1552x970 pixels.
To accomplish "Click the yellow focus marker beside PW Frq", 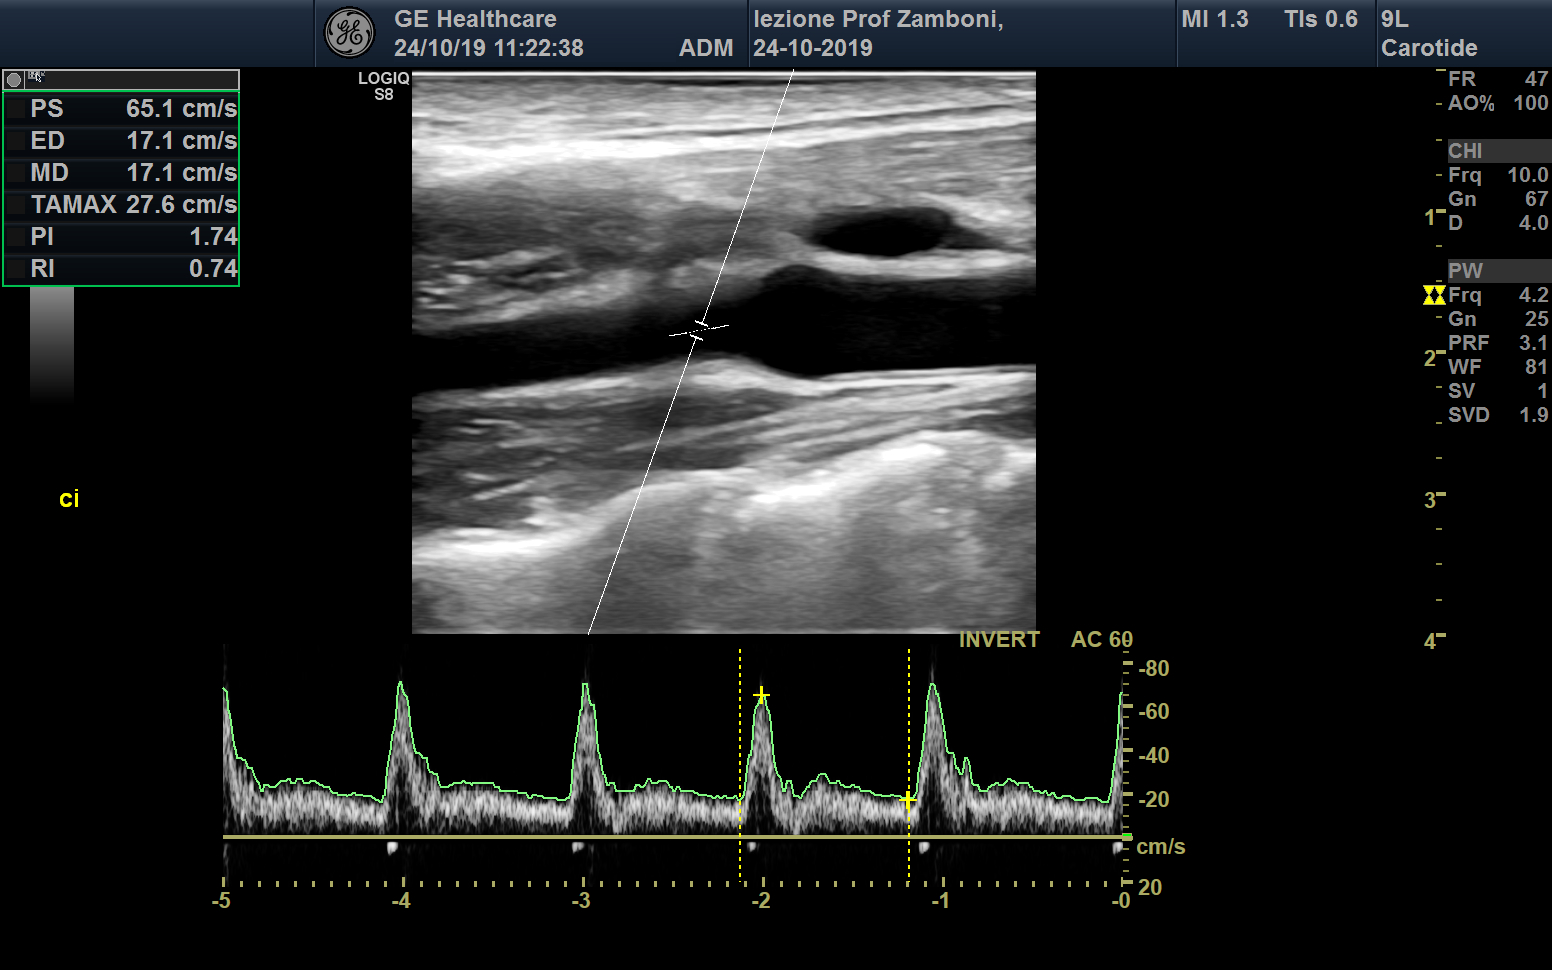I will 1434,295.
